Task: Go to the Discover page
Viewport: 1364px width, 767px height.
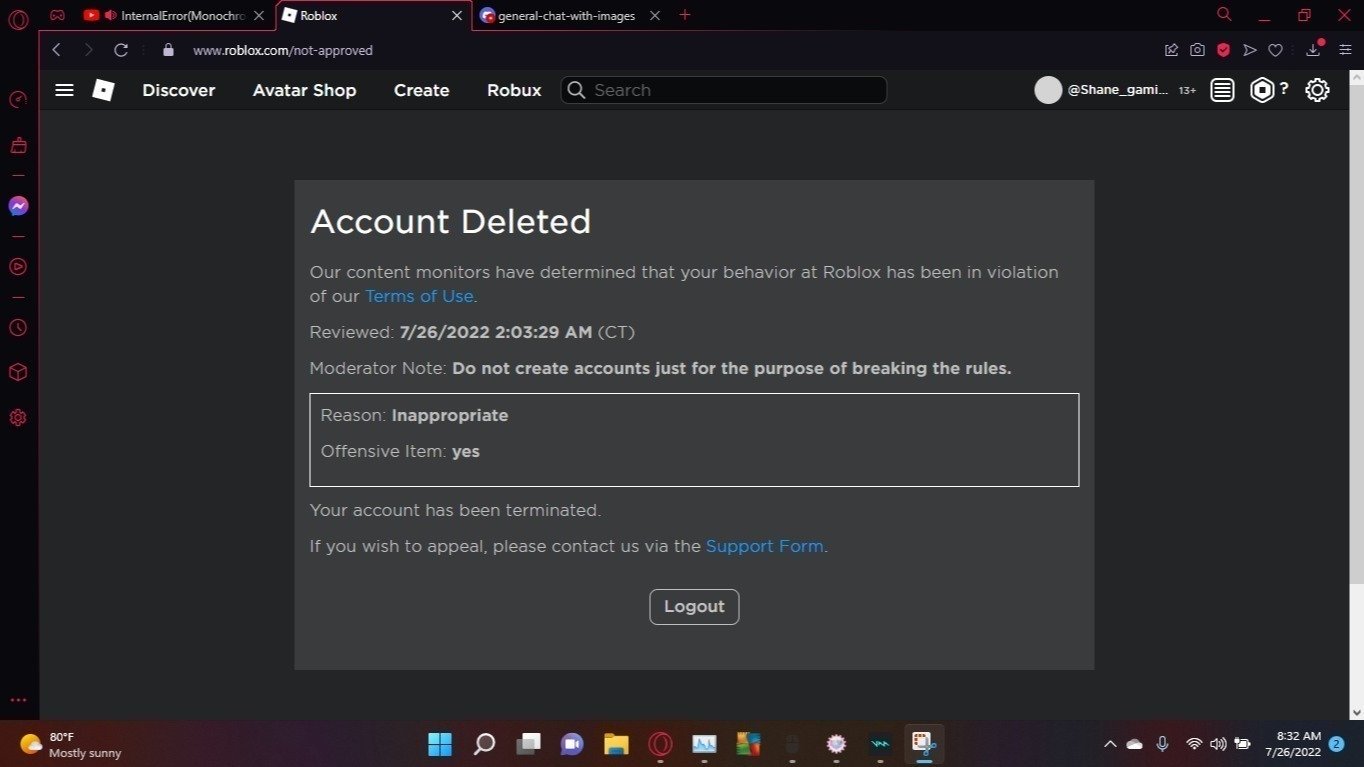Action: (x=179, y=90)
